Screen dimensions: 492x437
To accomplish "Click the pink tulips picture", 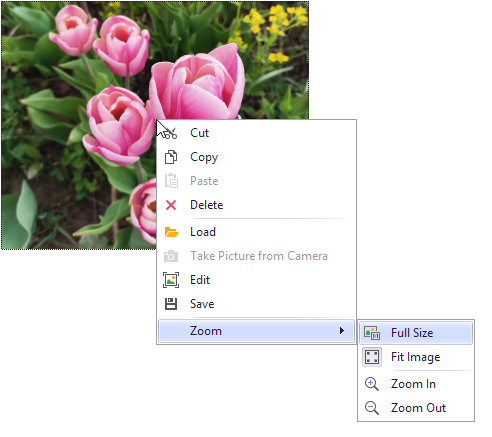I will 78,125.
